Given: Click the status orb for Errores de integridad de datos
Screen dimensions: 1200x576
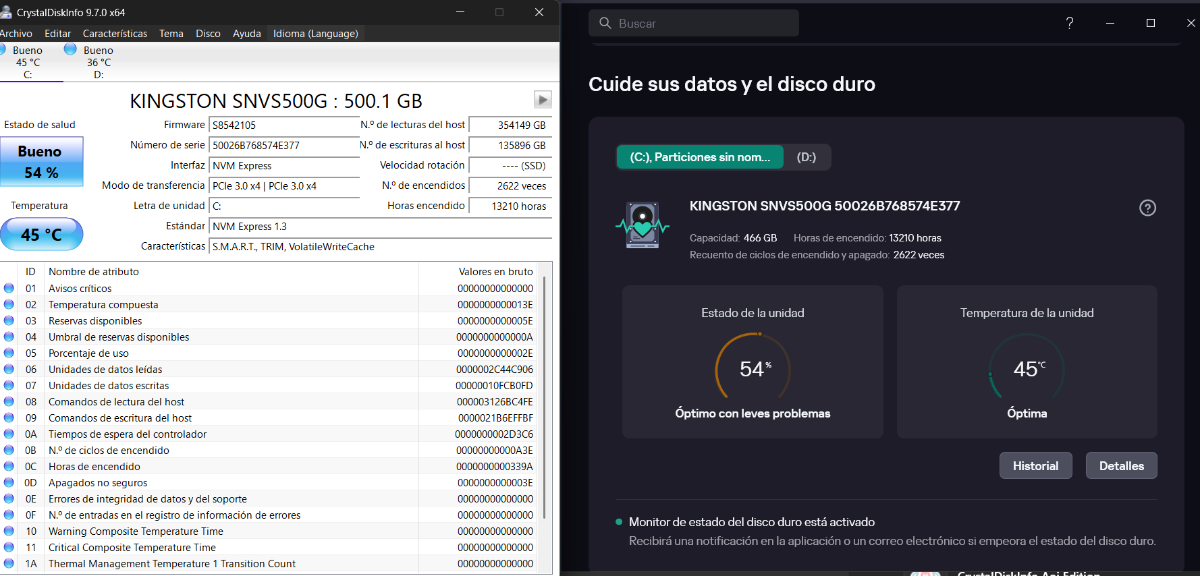Looking at the screenshot, I should tap(9, 498).
